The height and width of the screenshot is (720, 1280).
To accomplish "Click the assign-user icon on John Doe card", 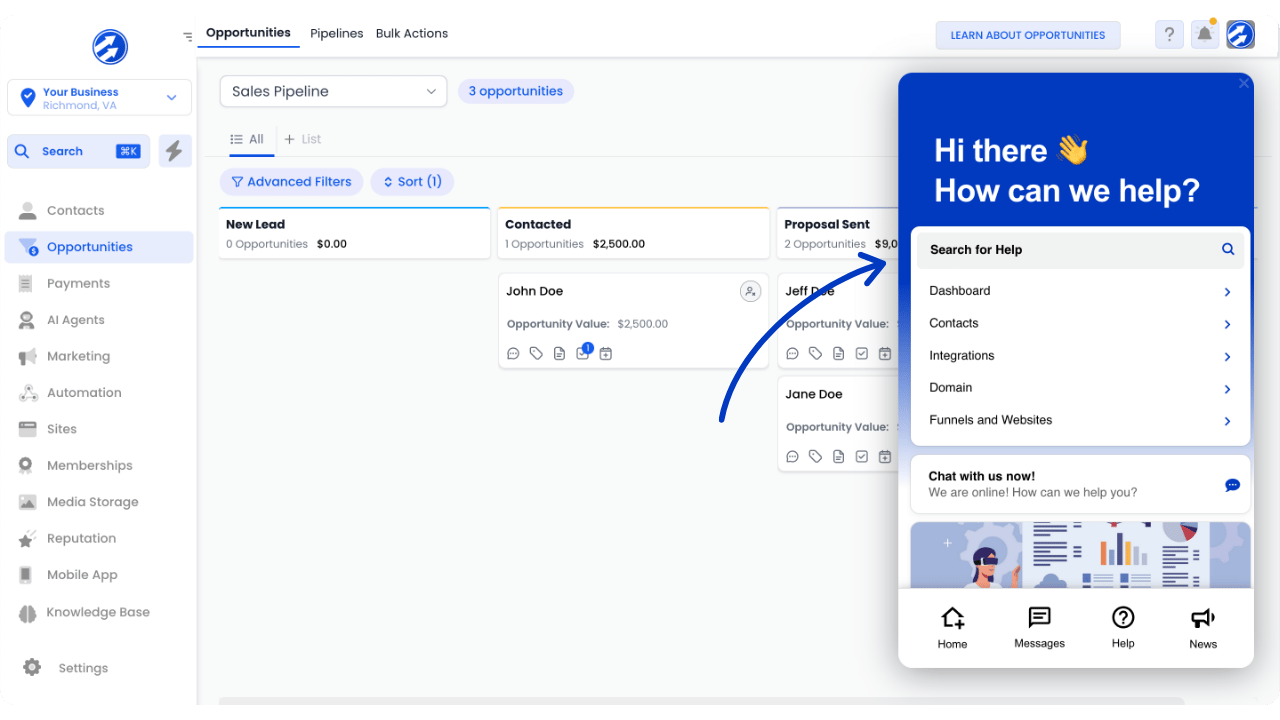I will (x=750, y=291).
